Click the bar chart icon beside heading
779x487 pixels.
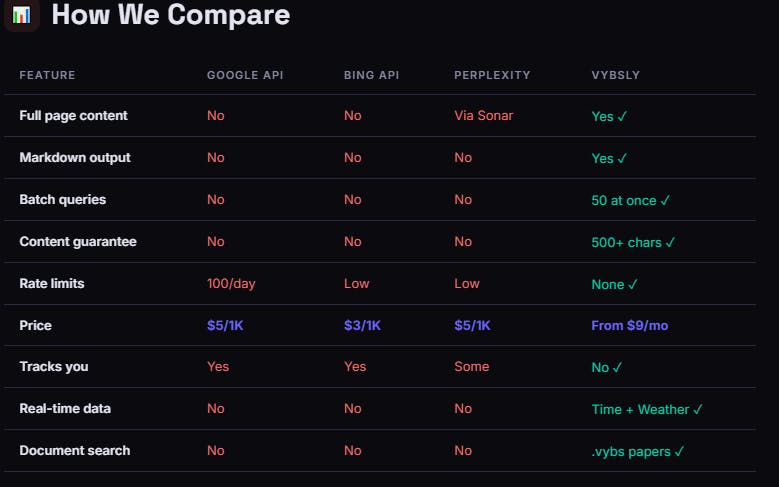click(21, 15)
